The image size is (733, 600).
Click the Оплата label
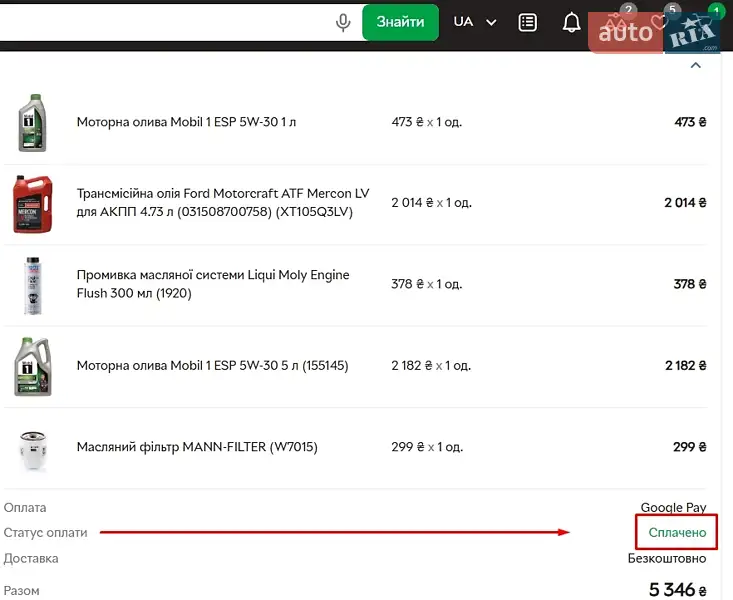[x=25, y=507]
